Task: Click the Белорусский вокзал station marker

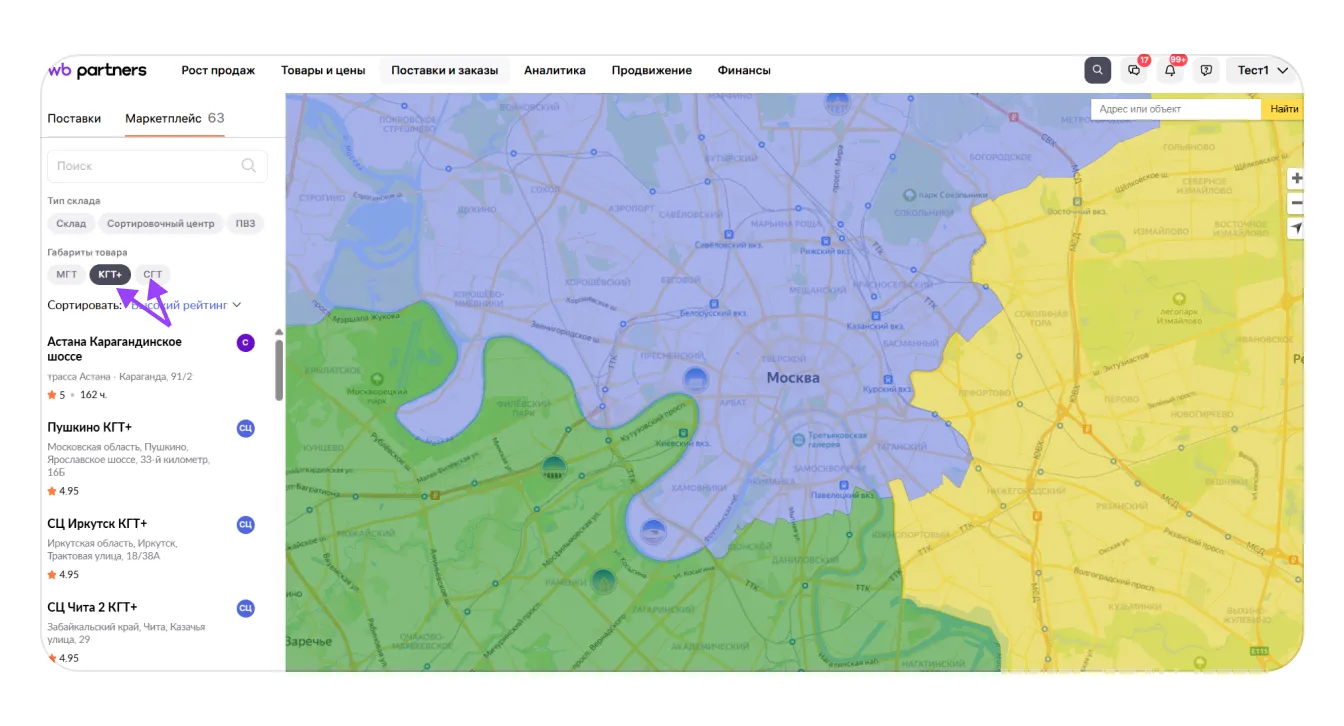Action: click(x=713, y=303)
